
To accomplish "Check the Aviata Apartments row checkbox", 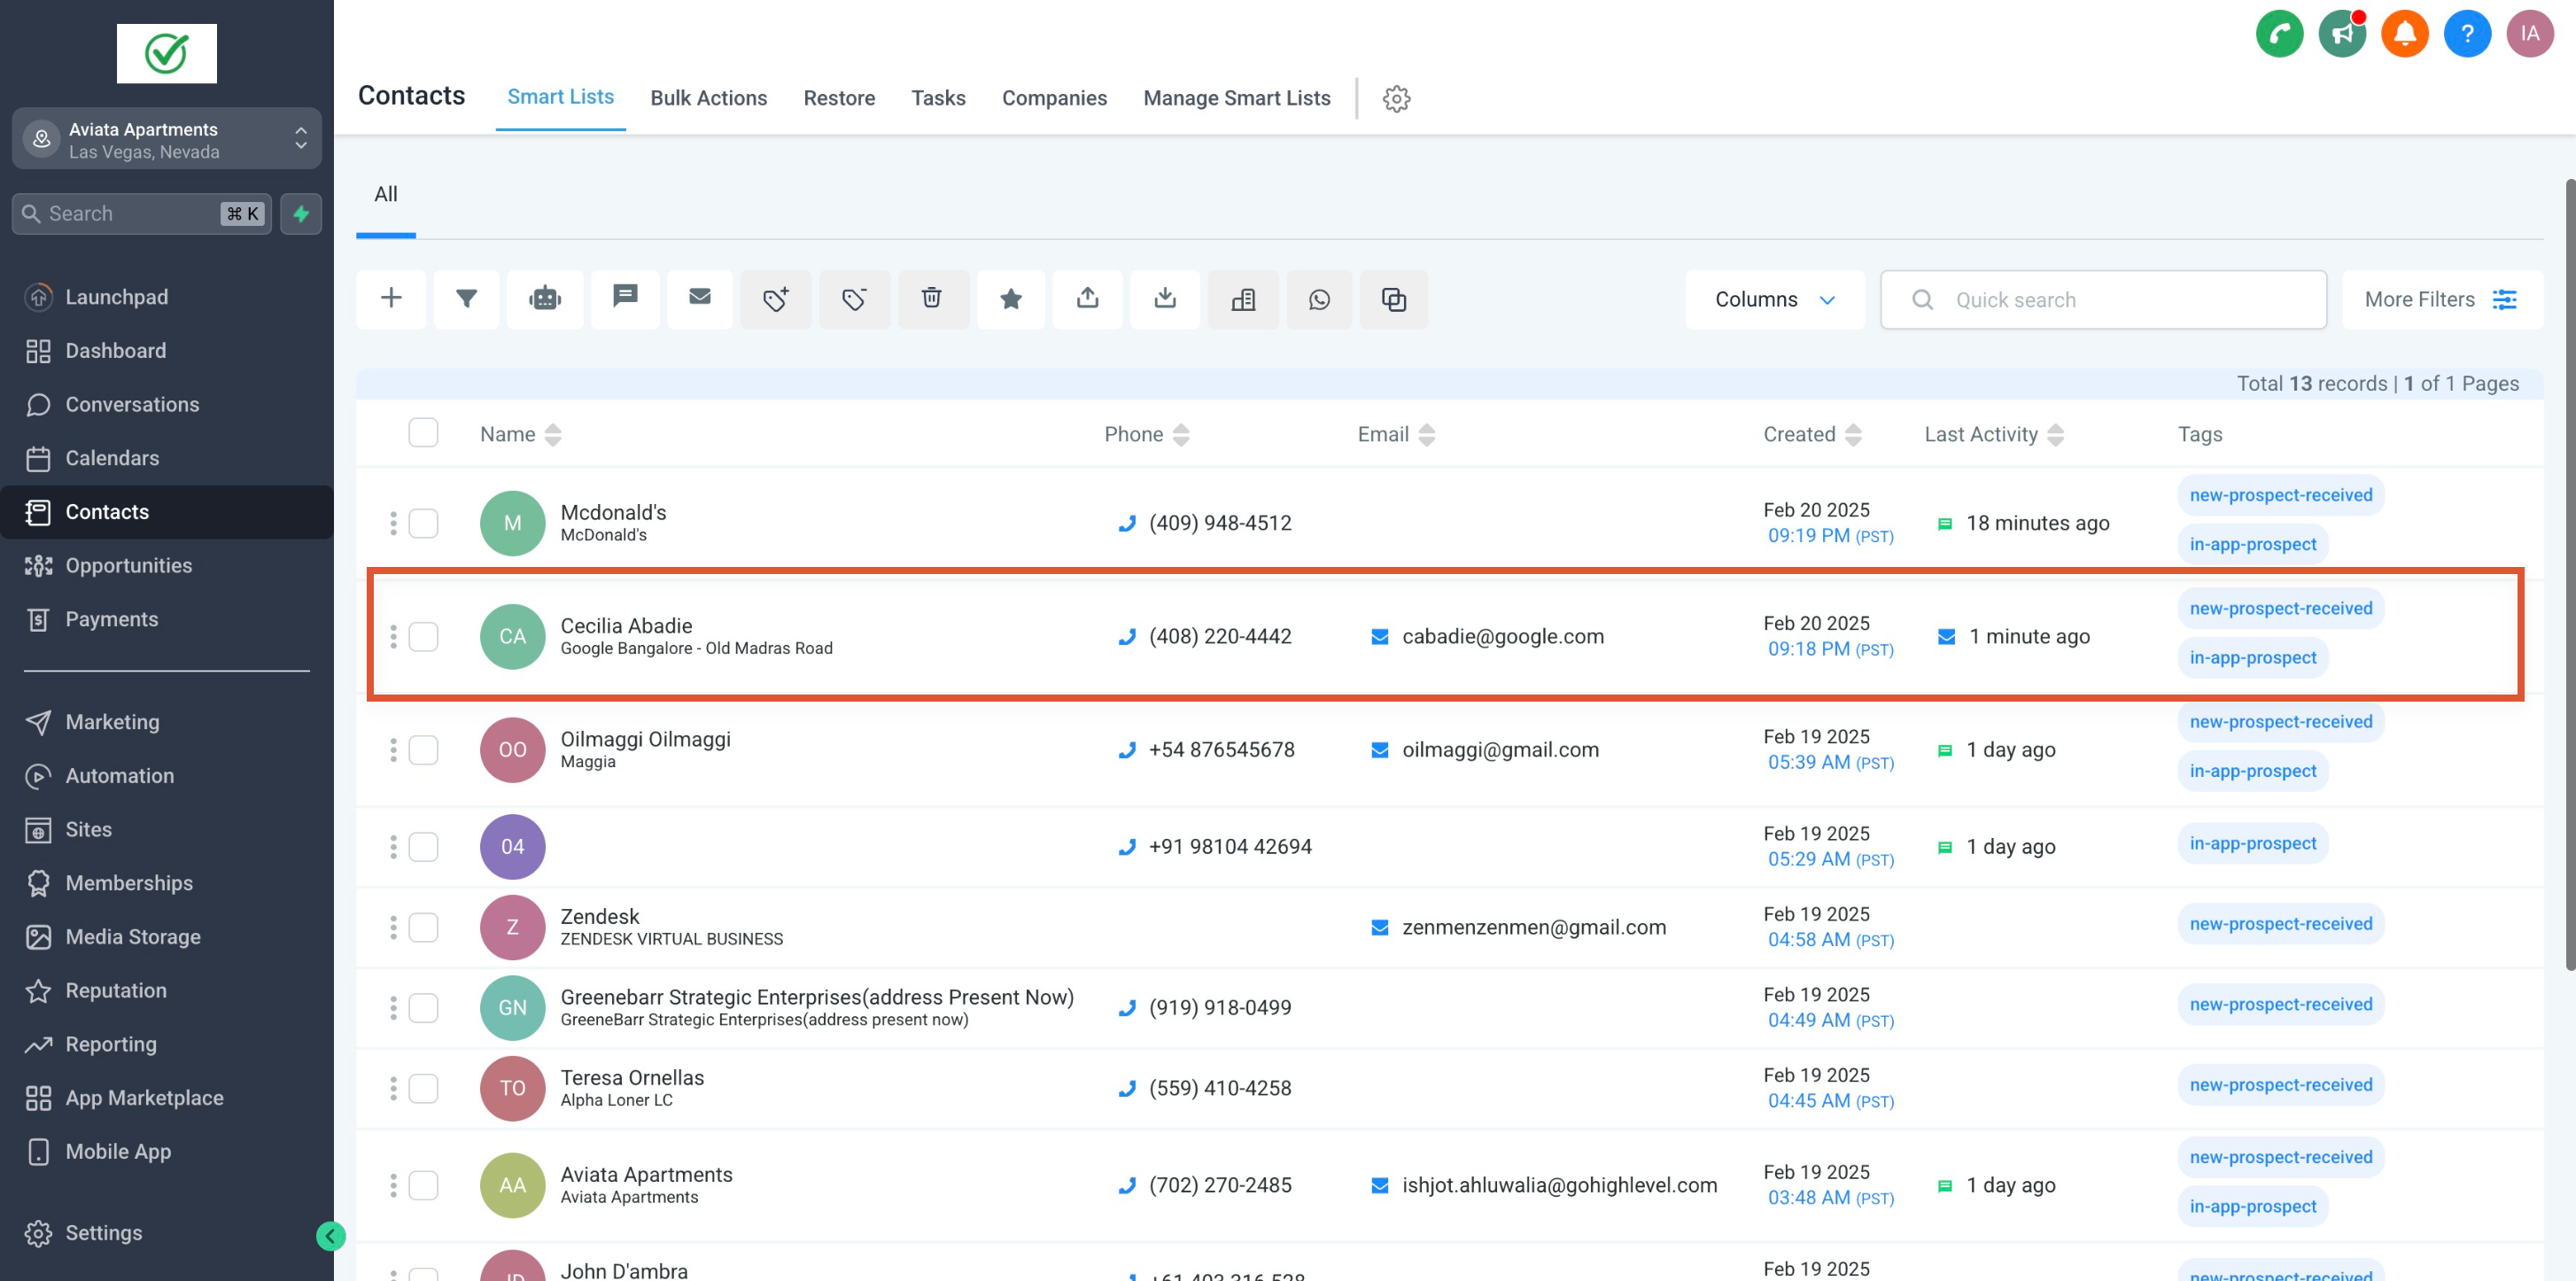I will [x=423, y=1185].
